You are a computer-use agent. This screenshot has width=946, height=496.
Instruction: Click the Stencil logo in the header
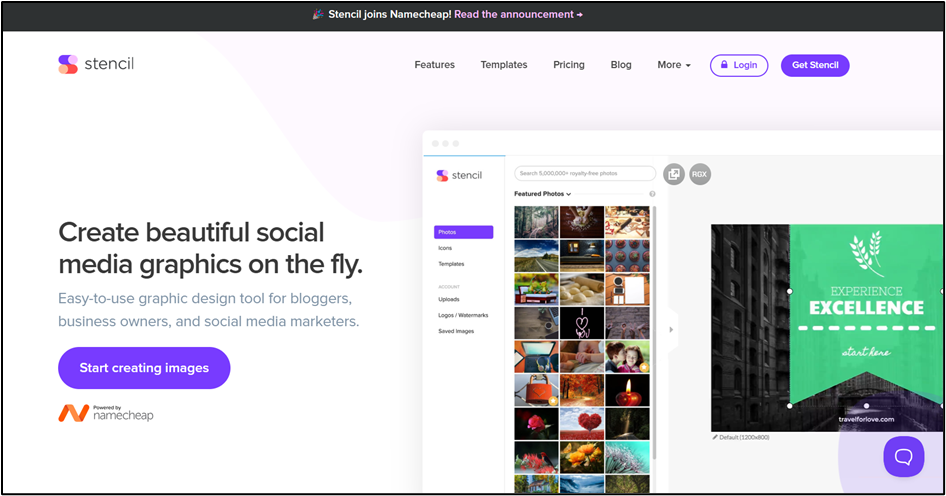[95, 64]
